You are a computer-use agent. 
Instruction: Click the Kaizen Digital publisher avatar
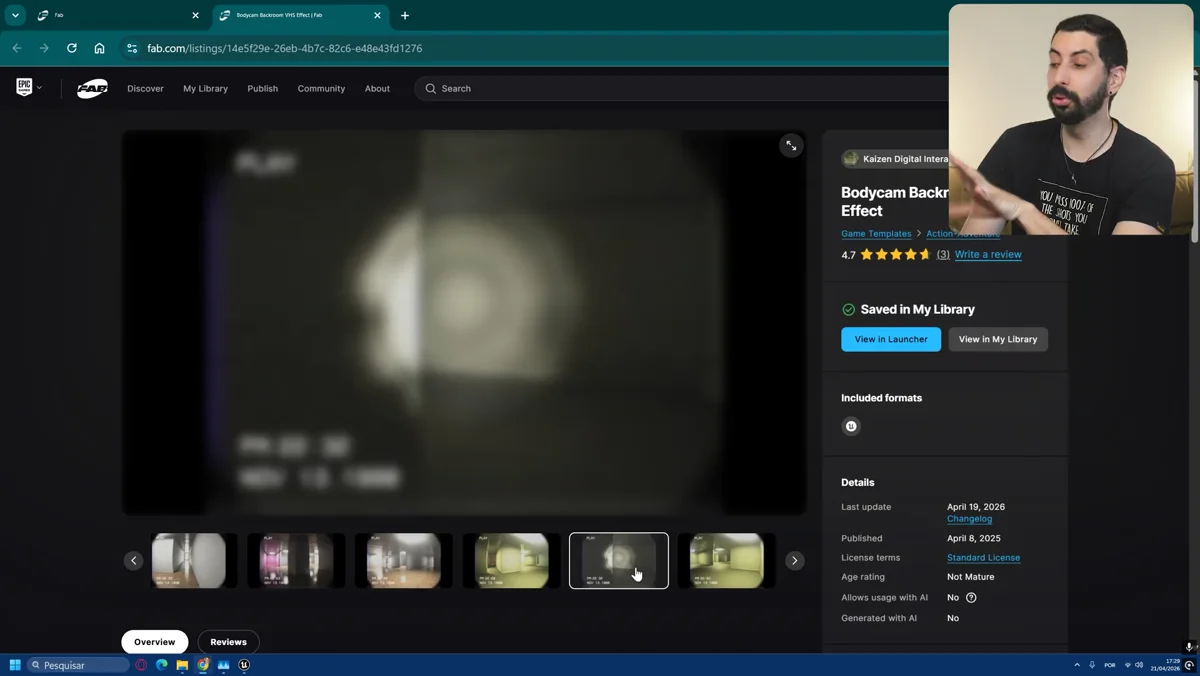(850, 158)
